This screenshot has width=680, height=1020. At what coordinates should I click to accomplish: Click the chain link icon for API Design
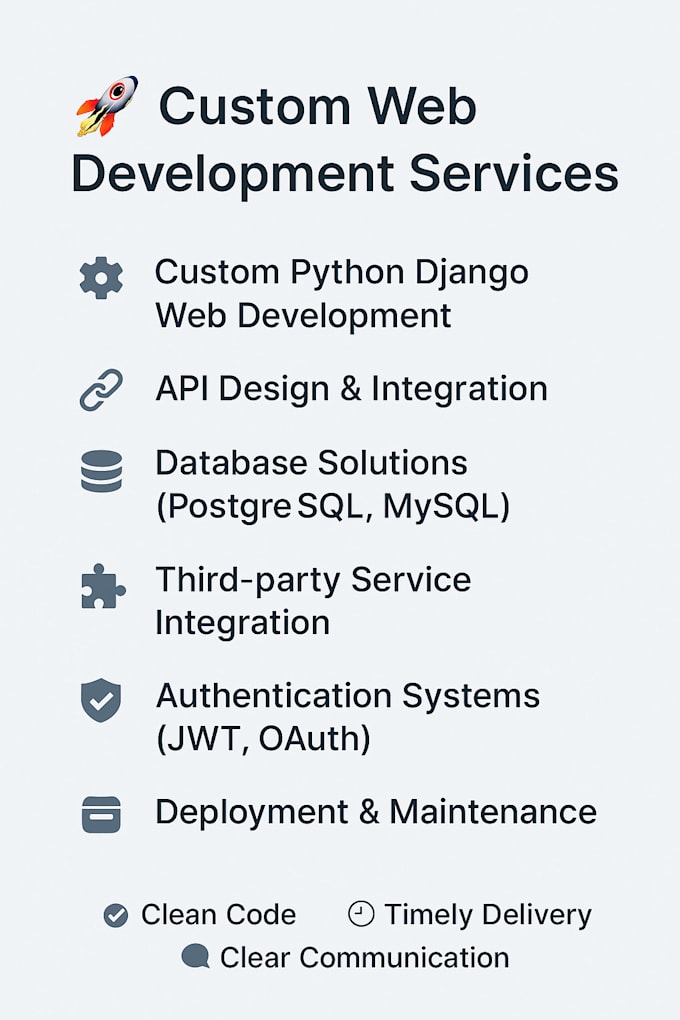tap(101, 390)
